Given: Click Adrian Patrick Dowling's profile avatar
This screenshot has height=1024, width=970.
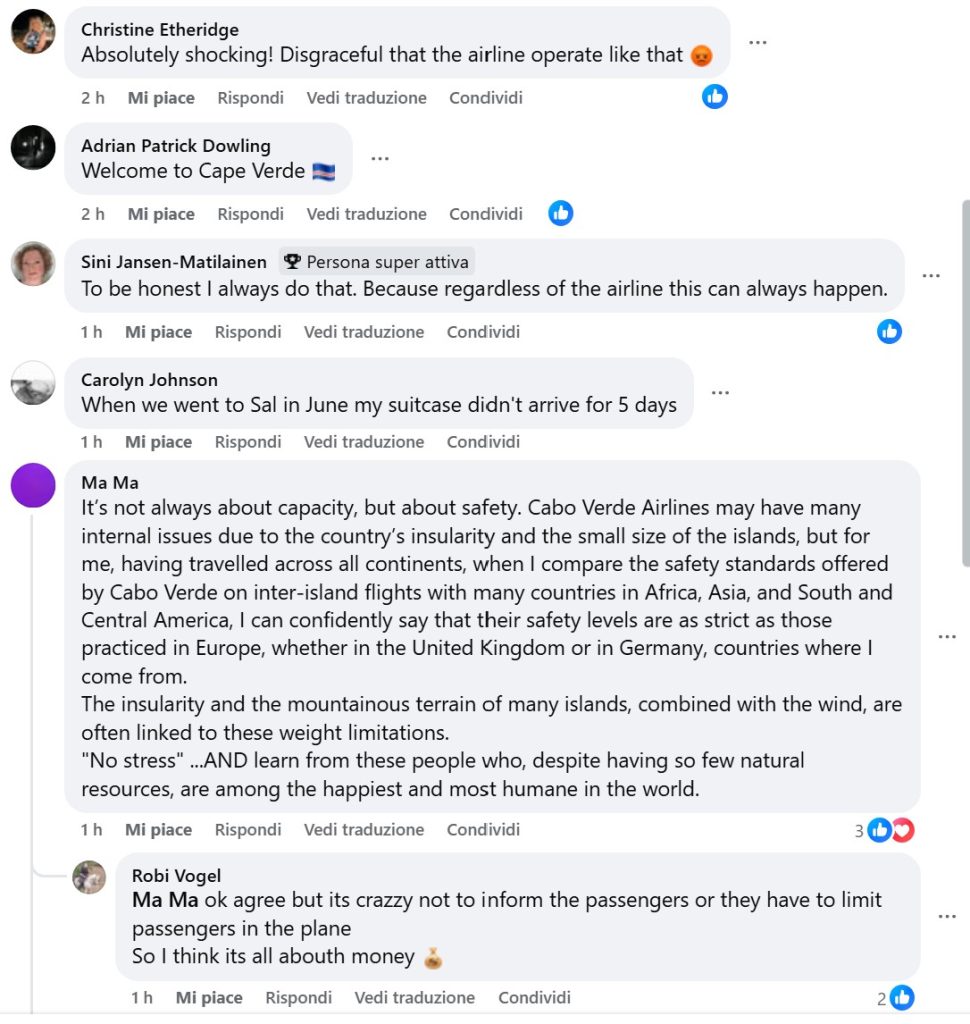Looking at the screenshot, I should 33,148.
